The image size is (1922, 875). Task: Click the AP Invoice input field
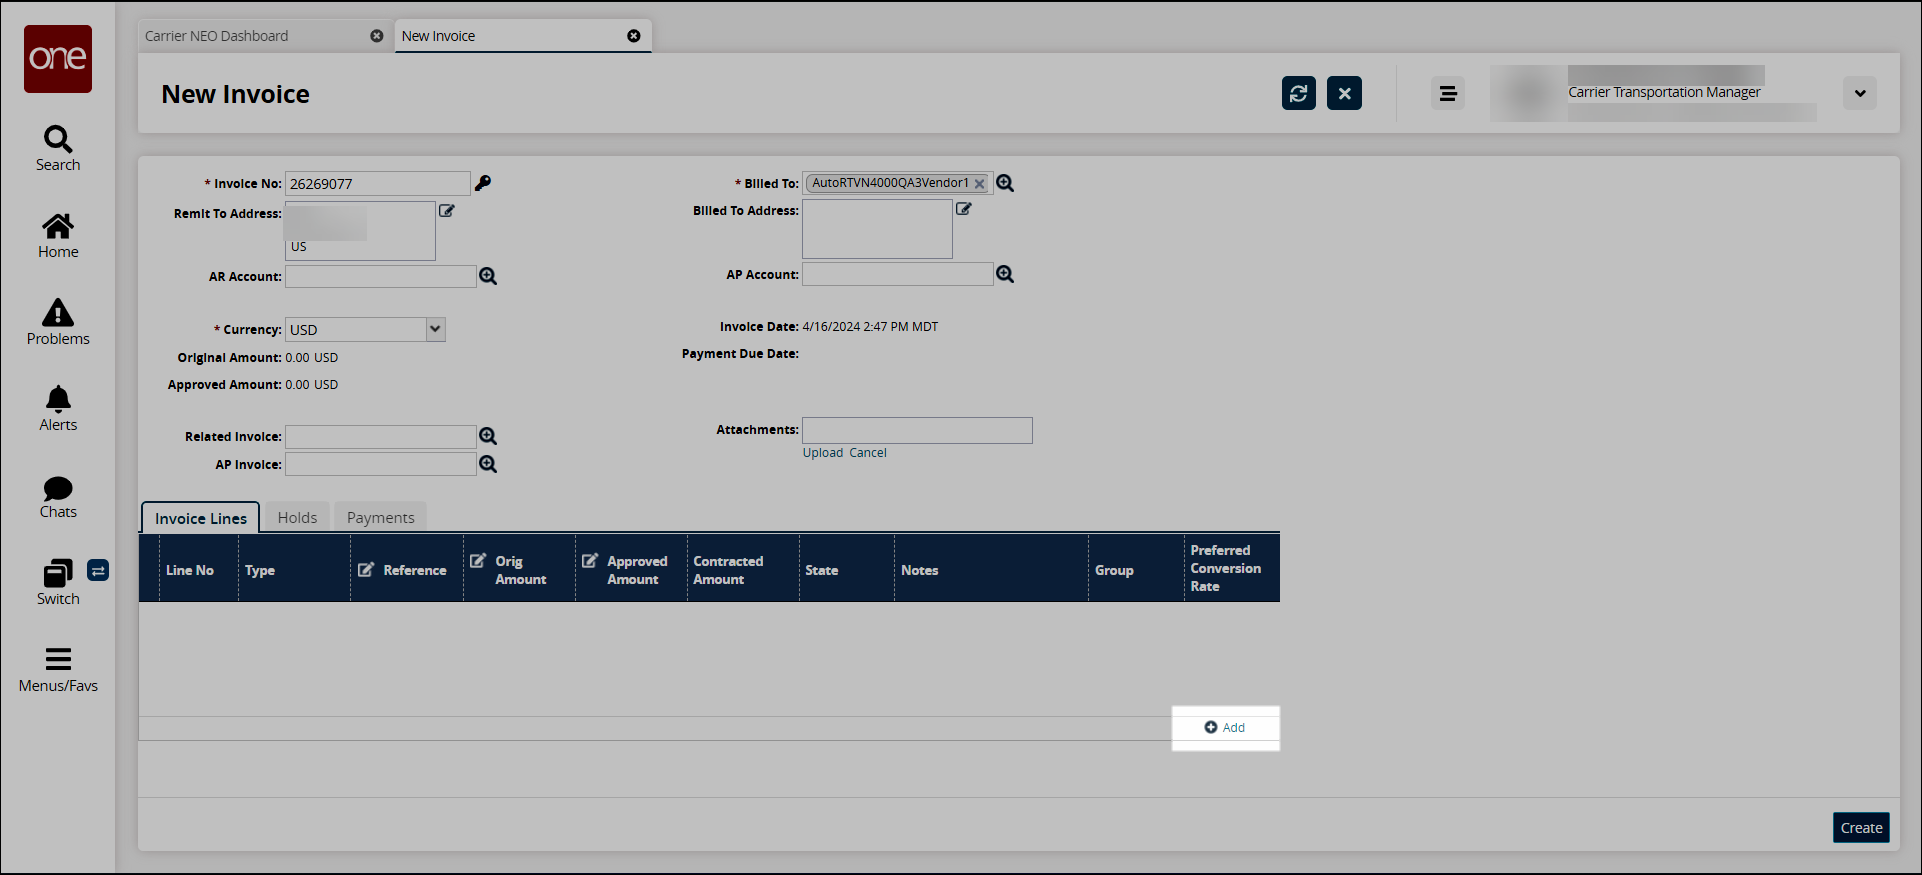[x=381, y=464]
